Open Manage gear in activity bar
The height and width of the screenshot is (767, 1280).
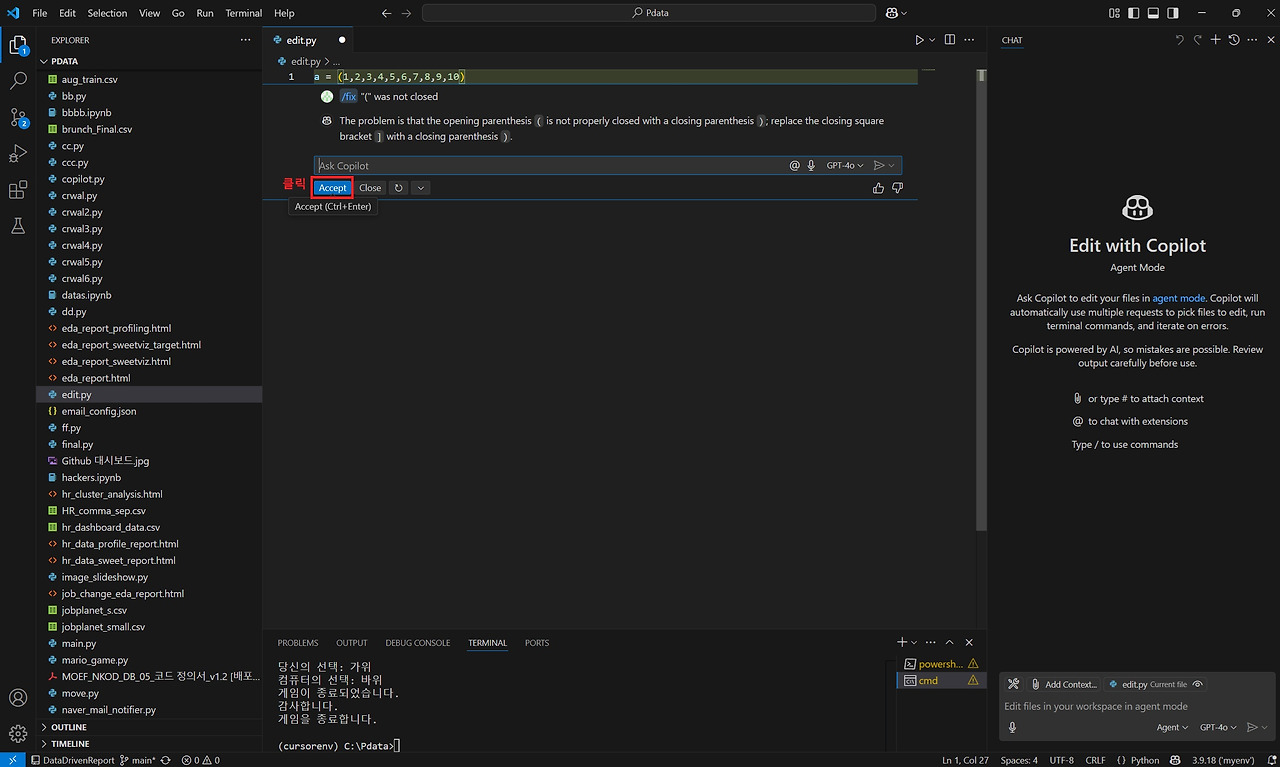point(18,734)
